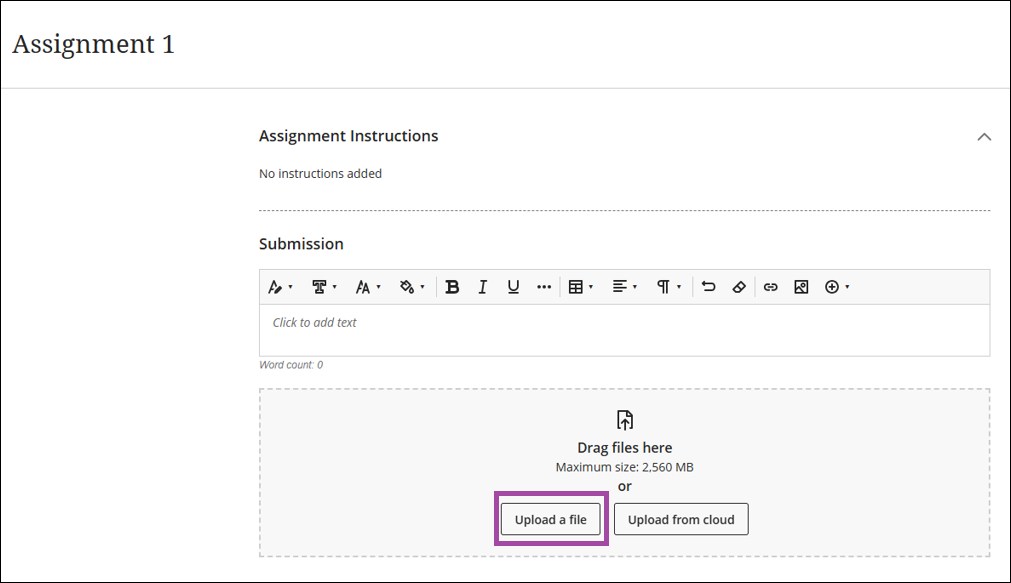The height and width of the screenshot is (583, 1011).
Task: Open the text color fill dropdown
Action: tap(412, 287)
